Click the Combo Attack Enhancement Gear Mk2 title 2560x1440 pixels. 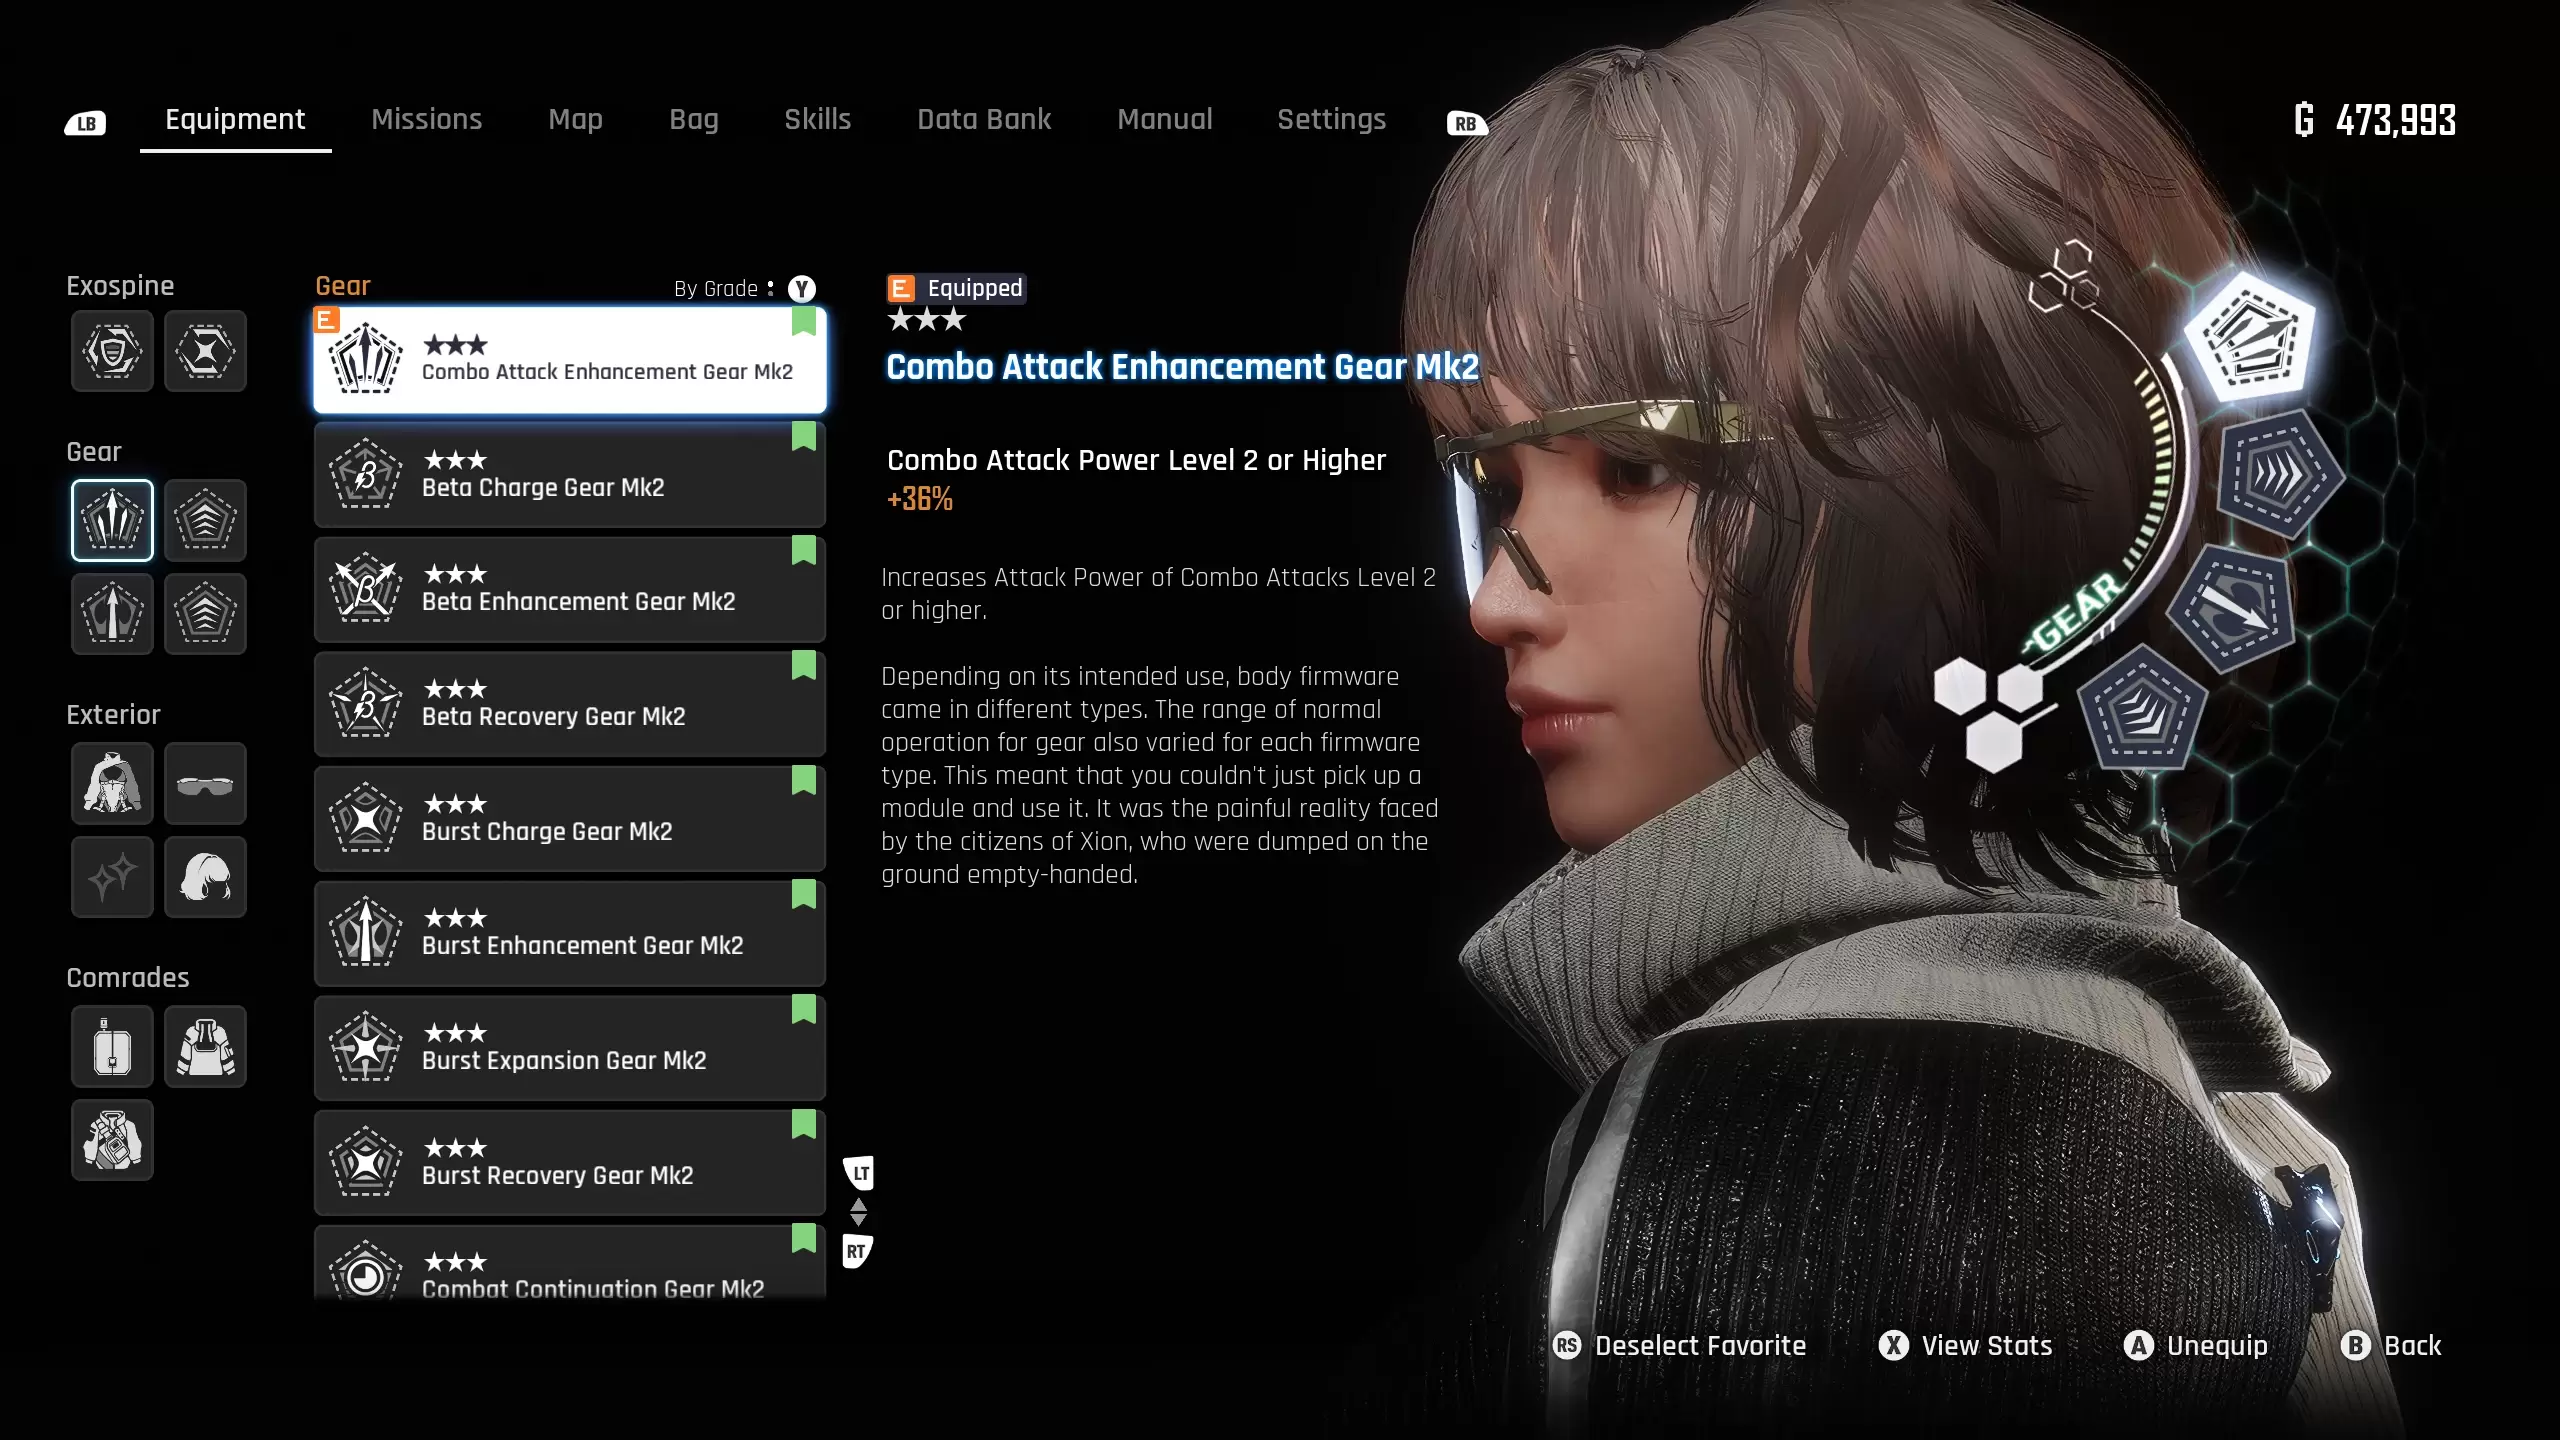1182,367
